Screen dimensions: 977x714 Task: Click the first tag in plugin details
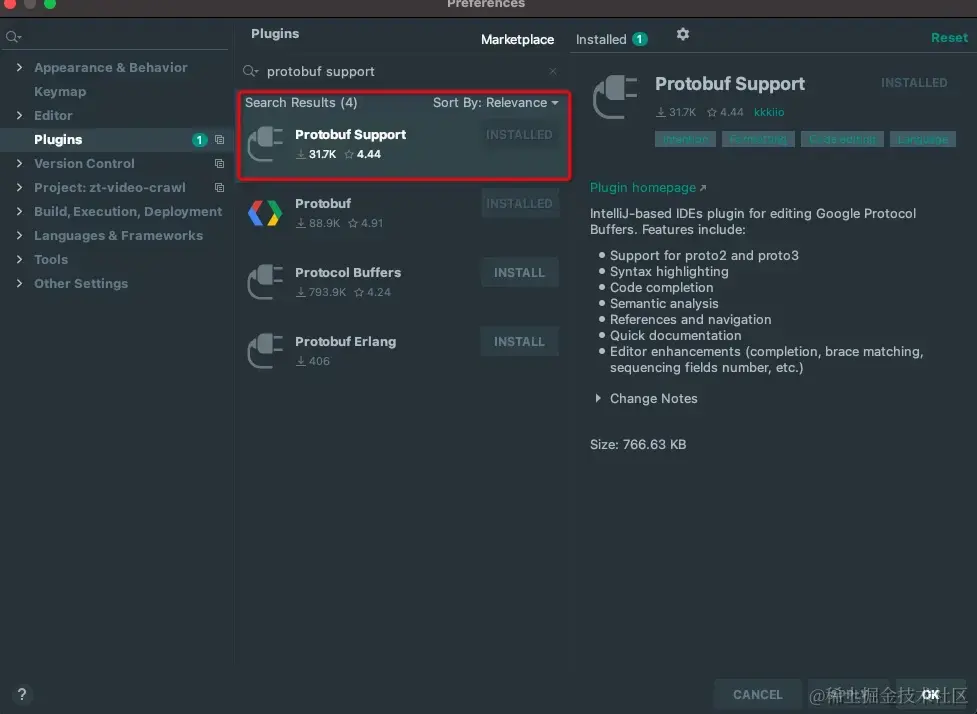pyautogui.click(x=685, y=139)
